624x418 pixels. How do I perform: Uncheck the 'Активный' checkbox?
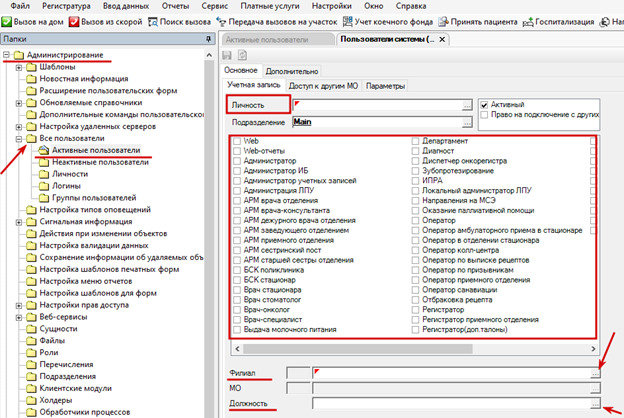point(484,105)
